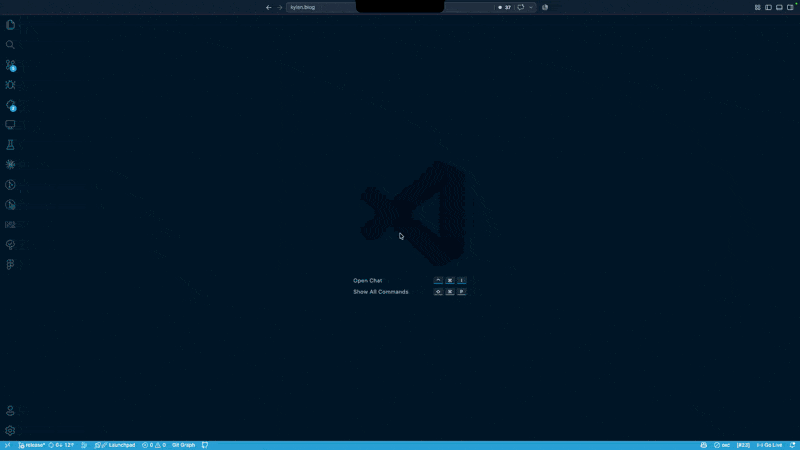Open the remote window indicator in status bar
The width and height of the screenshot is (800, 450).
point(7,445)
